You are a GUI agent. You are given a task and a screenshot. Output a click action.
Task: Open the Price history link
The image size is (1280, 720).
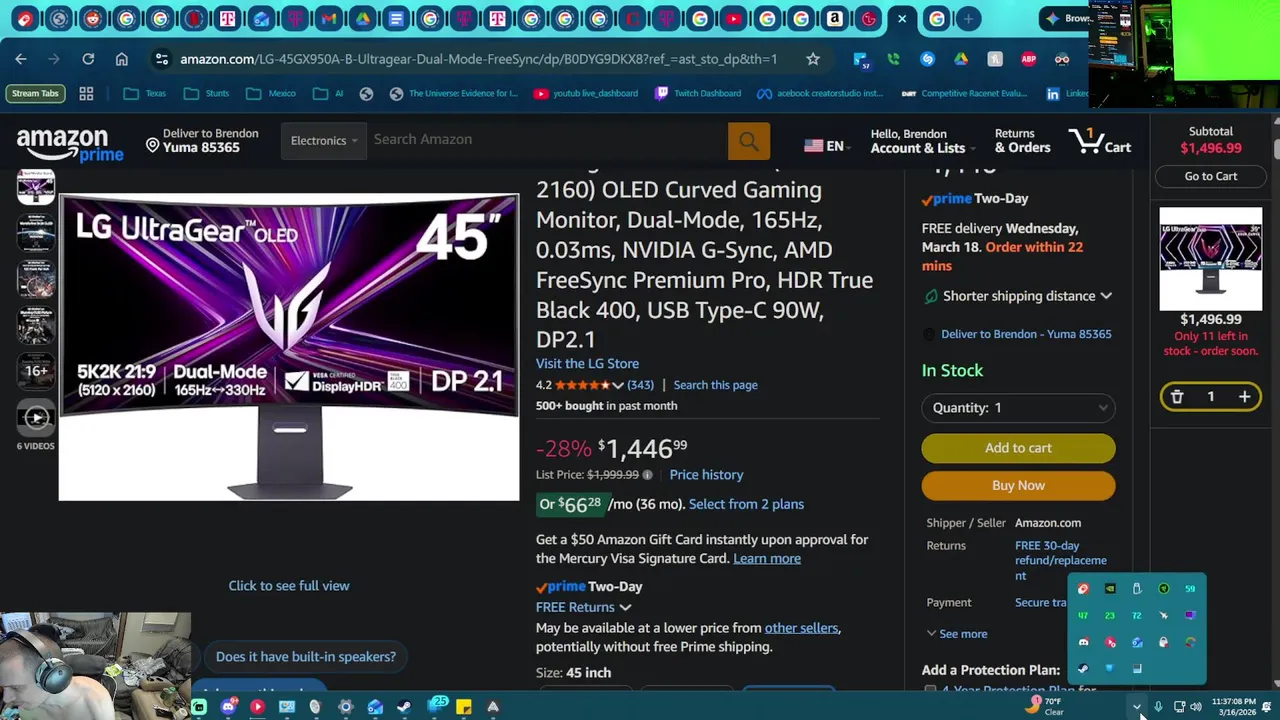tap(706, 475)
